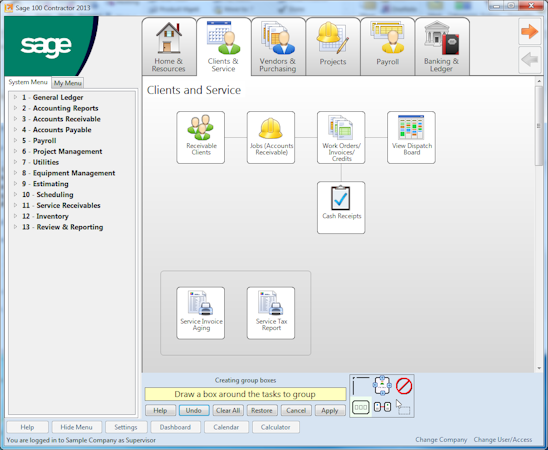
Task: Select the pointer selection rectangle tool
Action: [403, 407]
